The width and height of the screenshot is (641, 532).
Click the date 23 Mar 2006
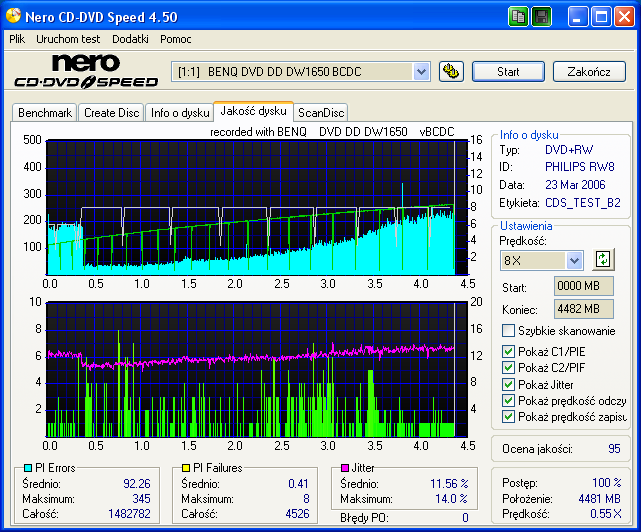[x=575, y=185]
